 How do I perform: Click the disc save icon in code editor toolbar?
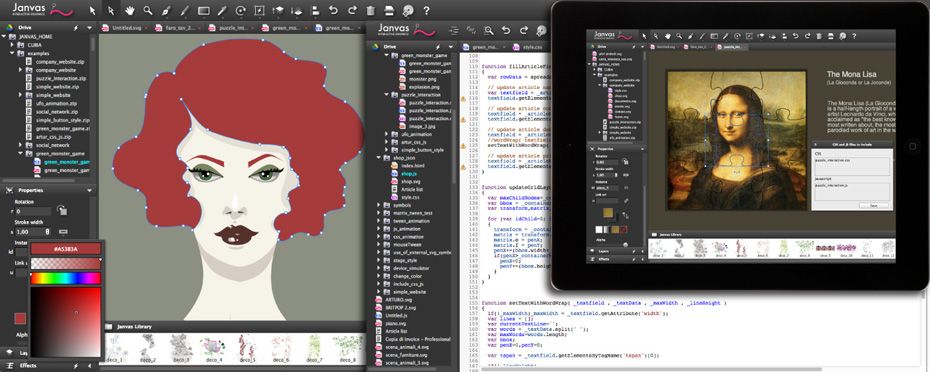point(541,30)
